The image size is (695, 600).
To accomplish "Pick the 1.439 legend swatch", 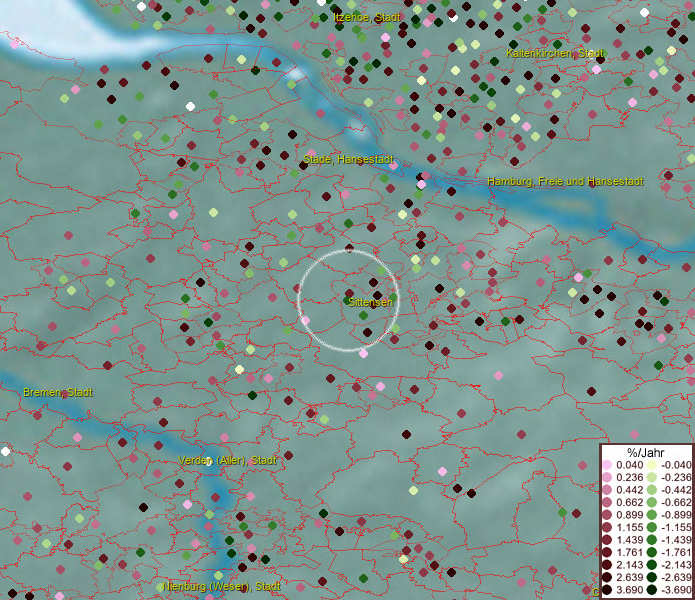I will click(607, 540).
